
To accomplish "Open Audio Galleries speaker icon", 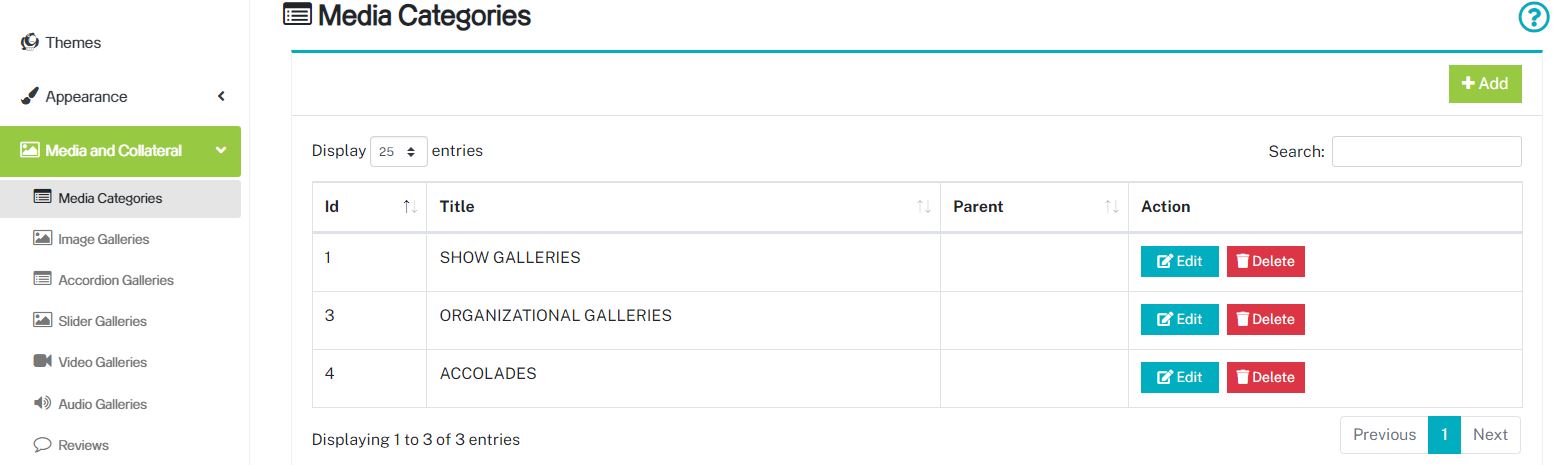I will [42, 403].
